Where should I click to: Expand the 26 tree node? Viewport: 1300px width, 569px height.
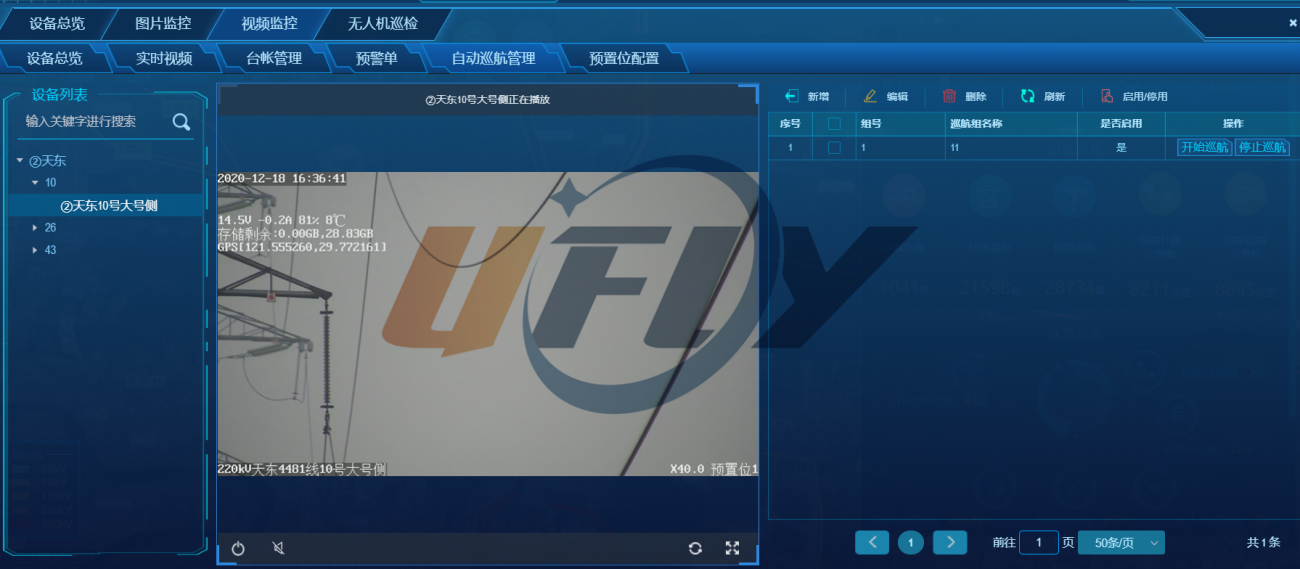35,228
